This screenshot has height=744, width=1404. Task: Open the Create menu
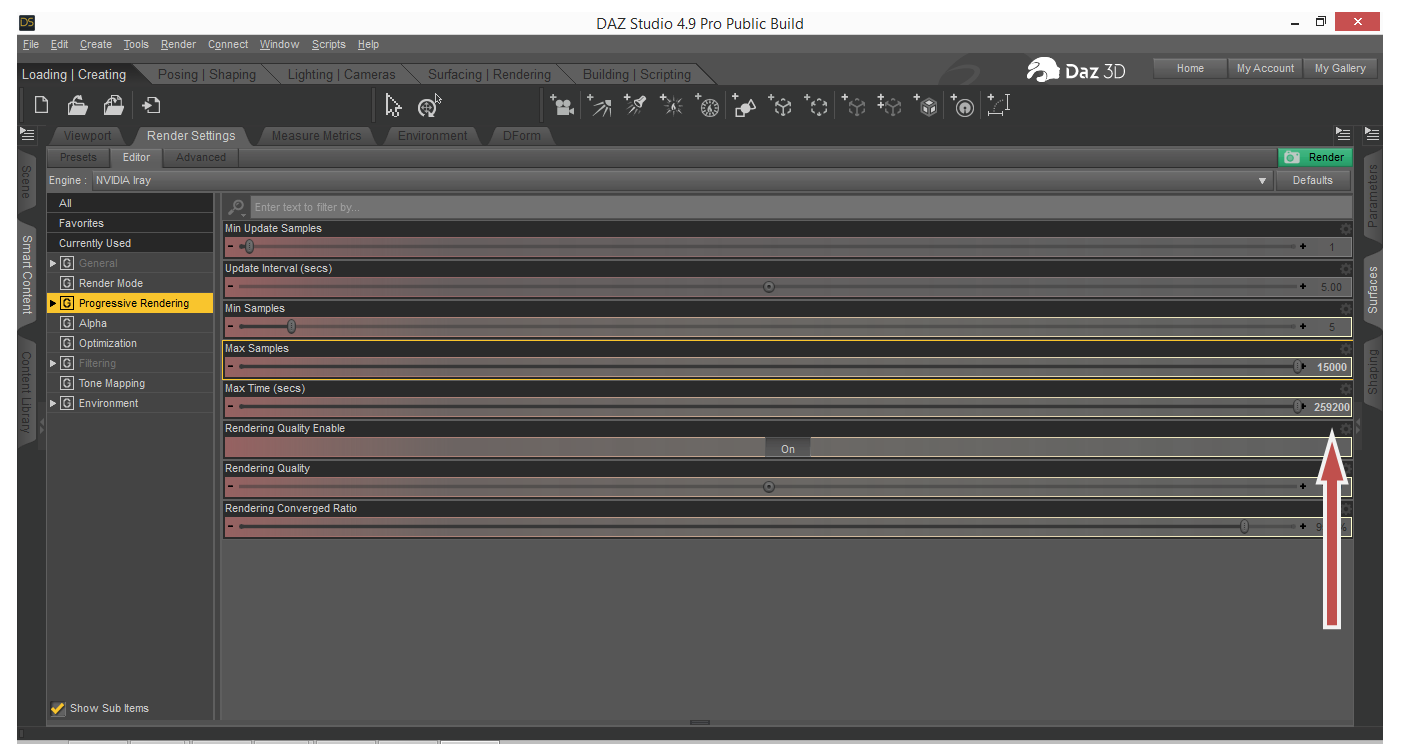click(x=96, y=44)
